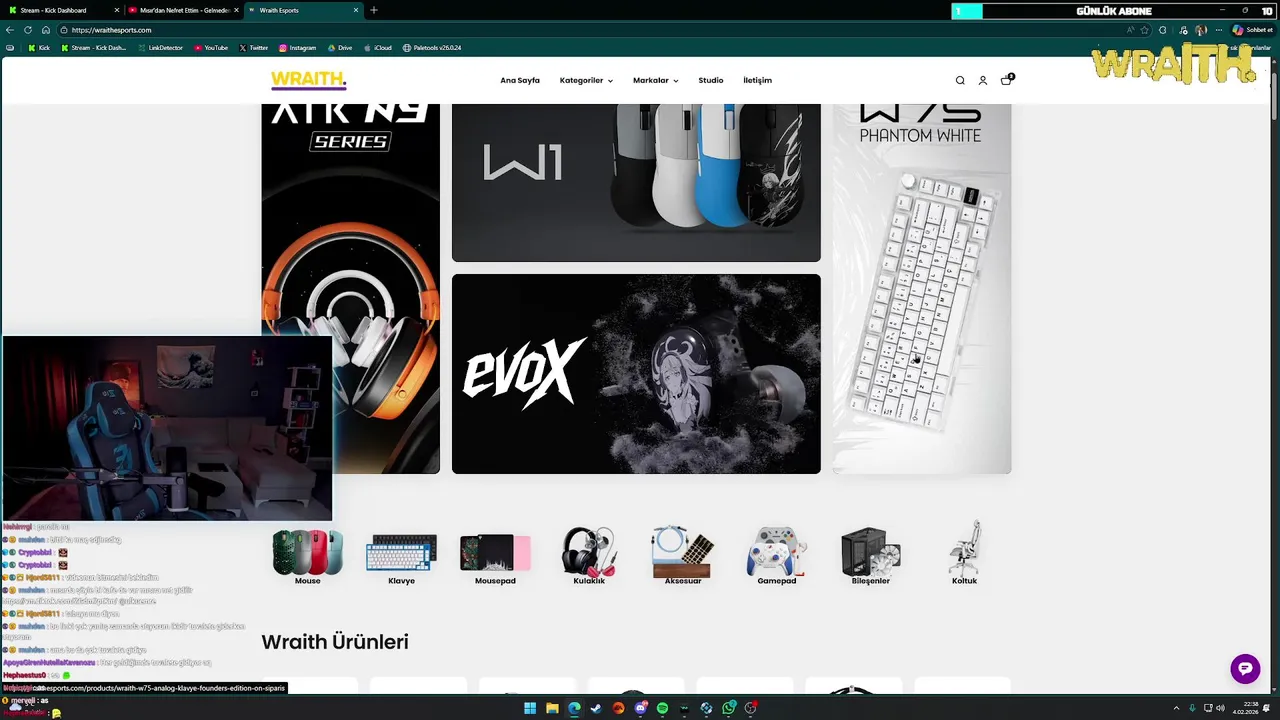
Task: Open LinkDetector bookmark
Action: (x=160, y=48)
